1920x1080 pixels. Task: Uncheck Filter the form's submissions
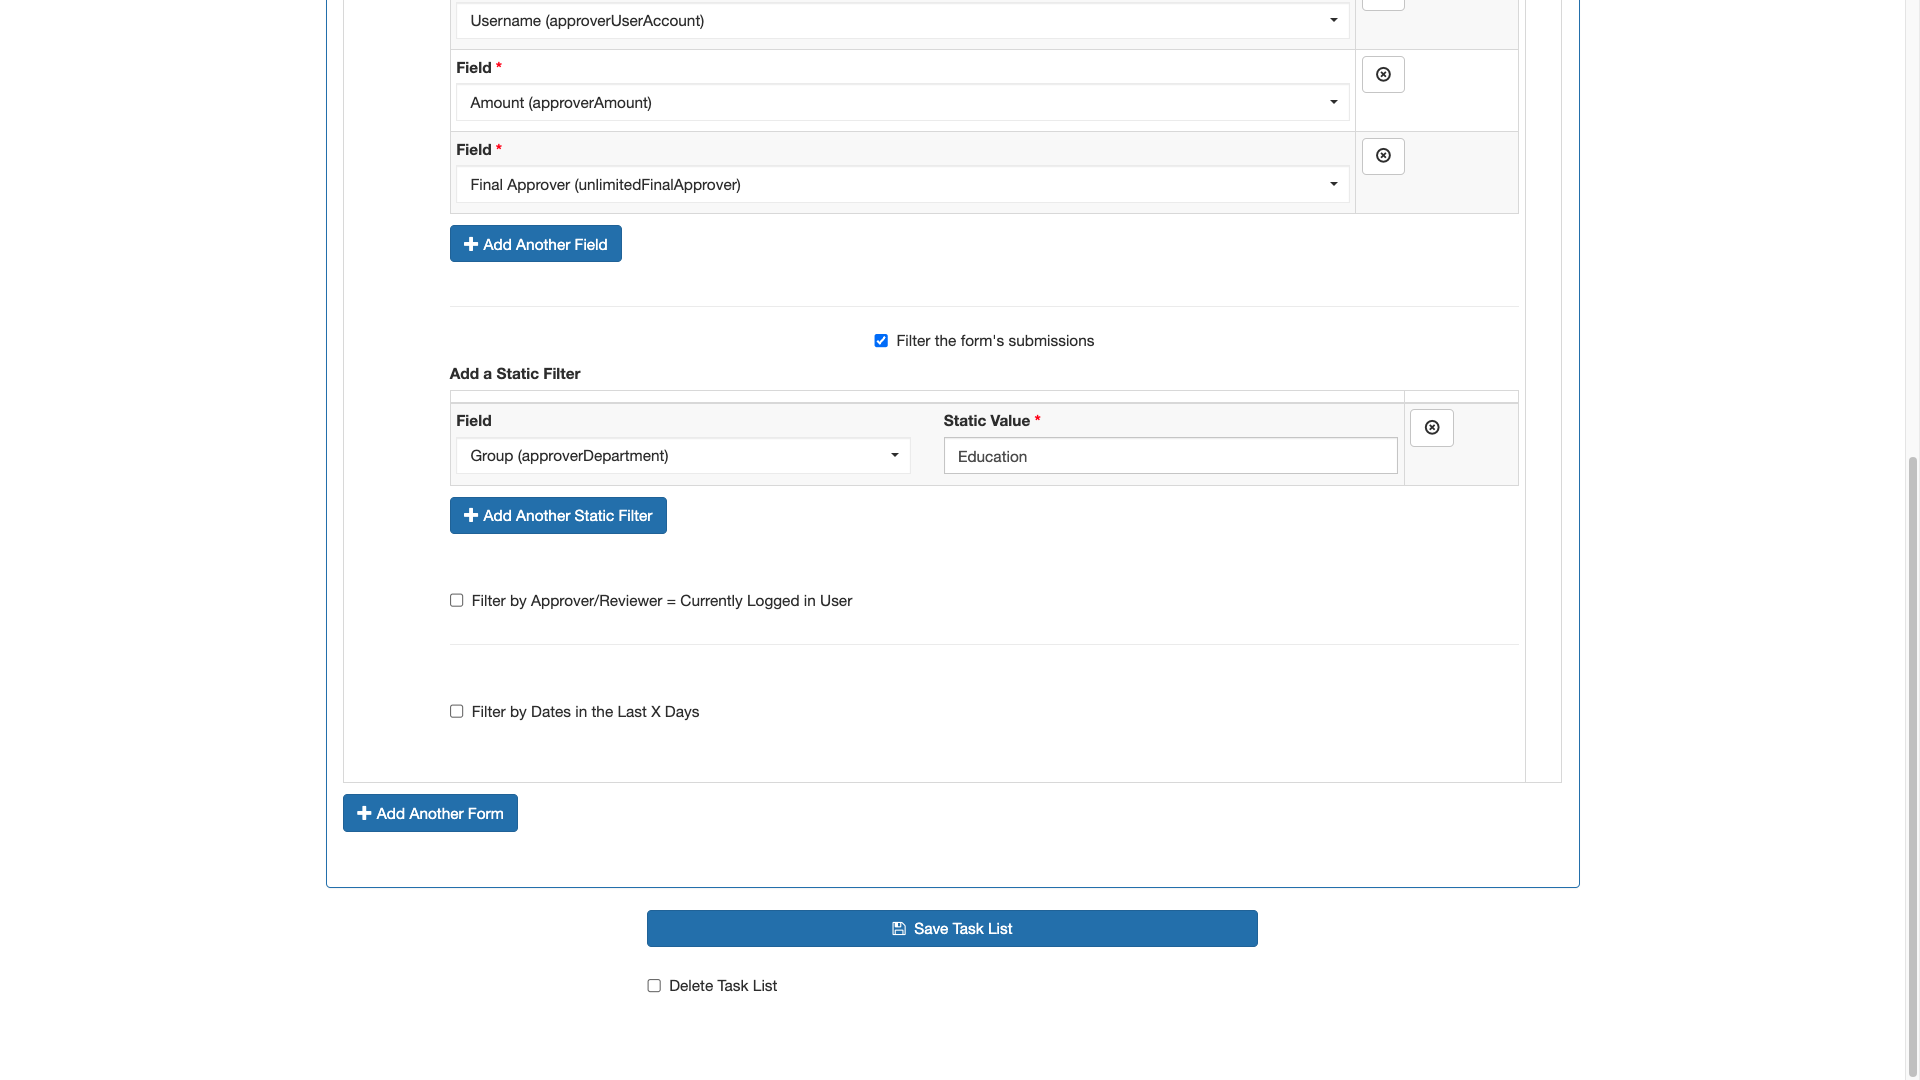pos(881,341)
